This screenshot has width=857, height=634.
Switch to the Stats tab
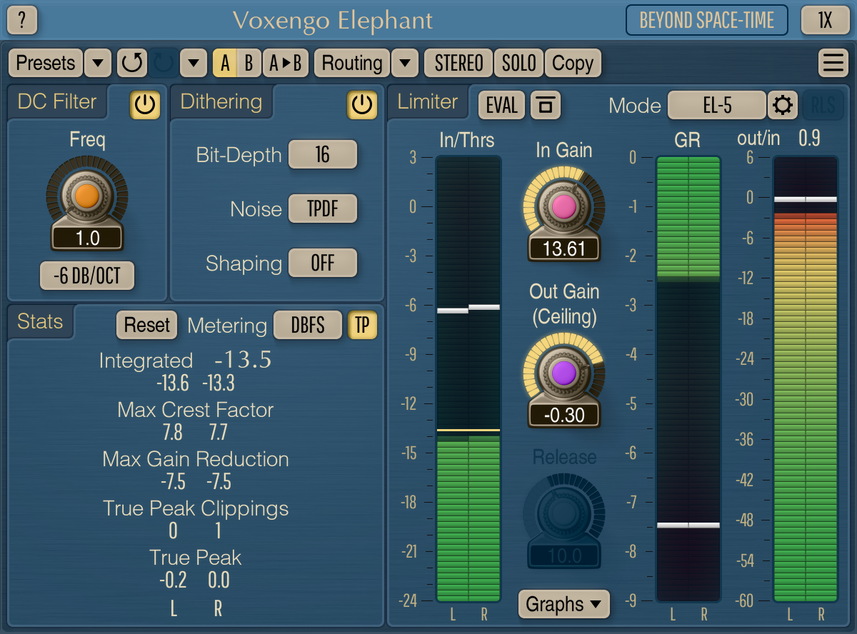40,322
